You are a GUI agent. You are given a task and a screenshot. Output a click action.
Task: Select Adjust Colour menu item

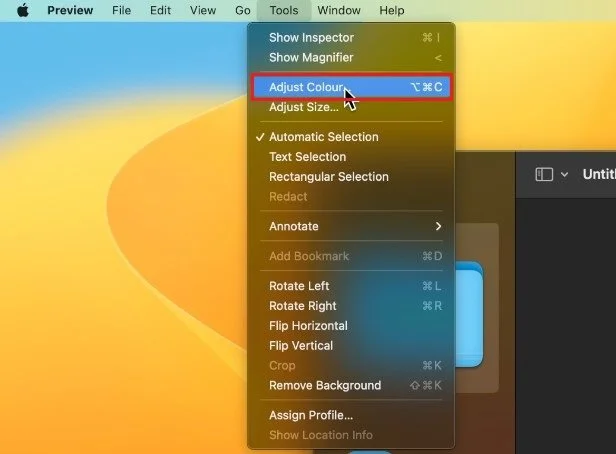pyautogui.click(x=352, y=87)
